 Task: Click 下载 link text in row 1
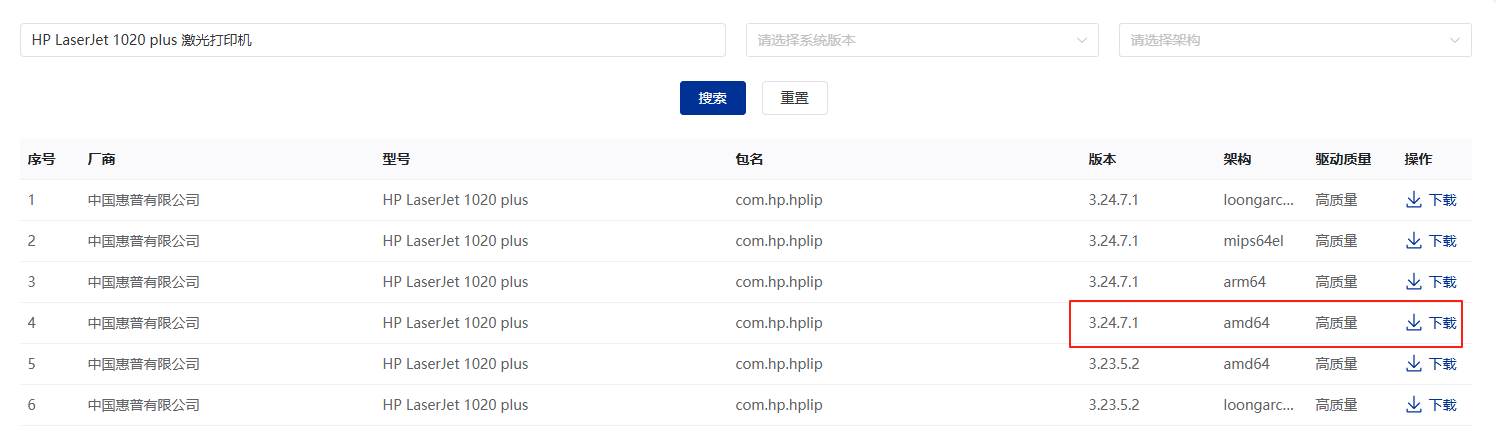pos(1442,200)
